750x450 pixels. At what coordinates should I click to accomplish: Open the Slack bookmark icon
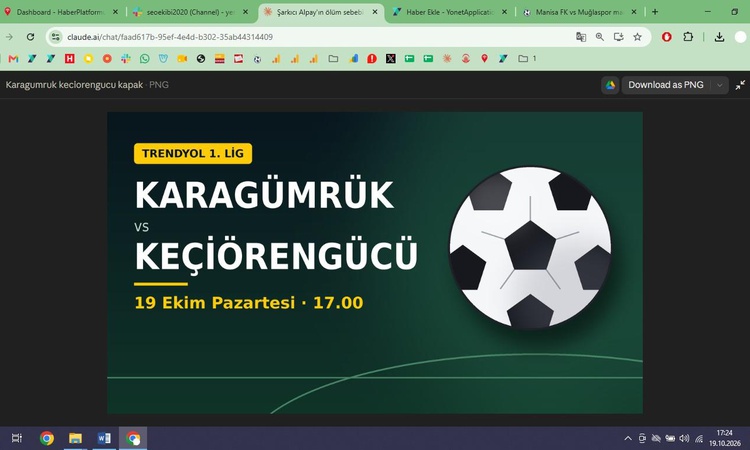point(126,59)
